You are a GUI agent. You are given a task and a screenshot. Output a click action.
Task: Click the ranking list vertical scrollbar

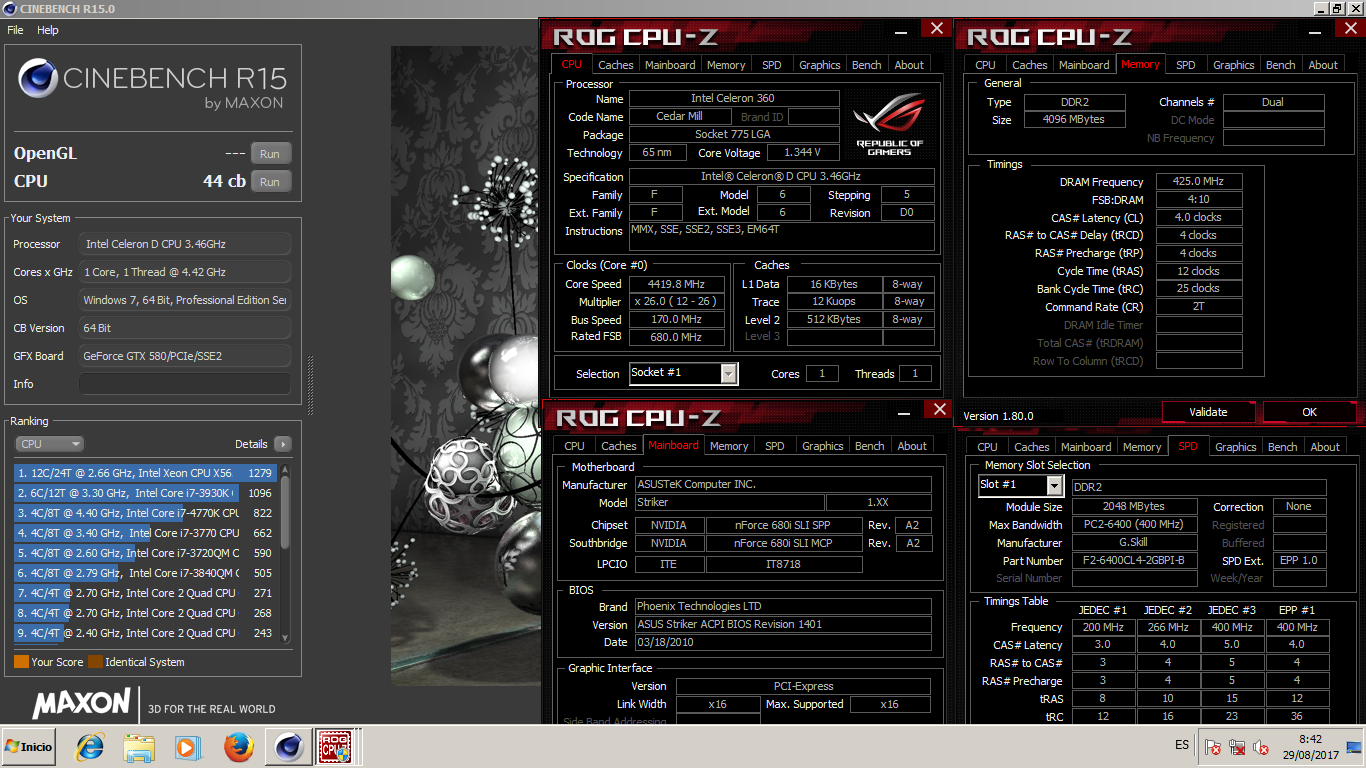[x=285, y=553]
